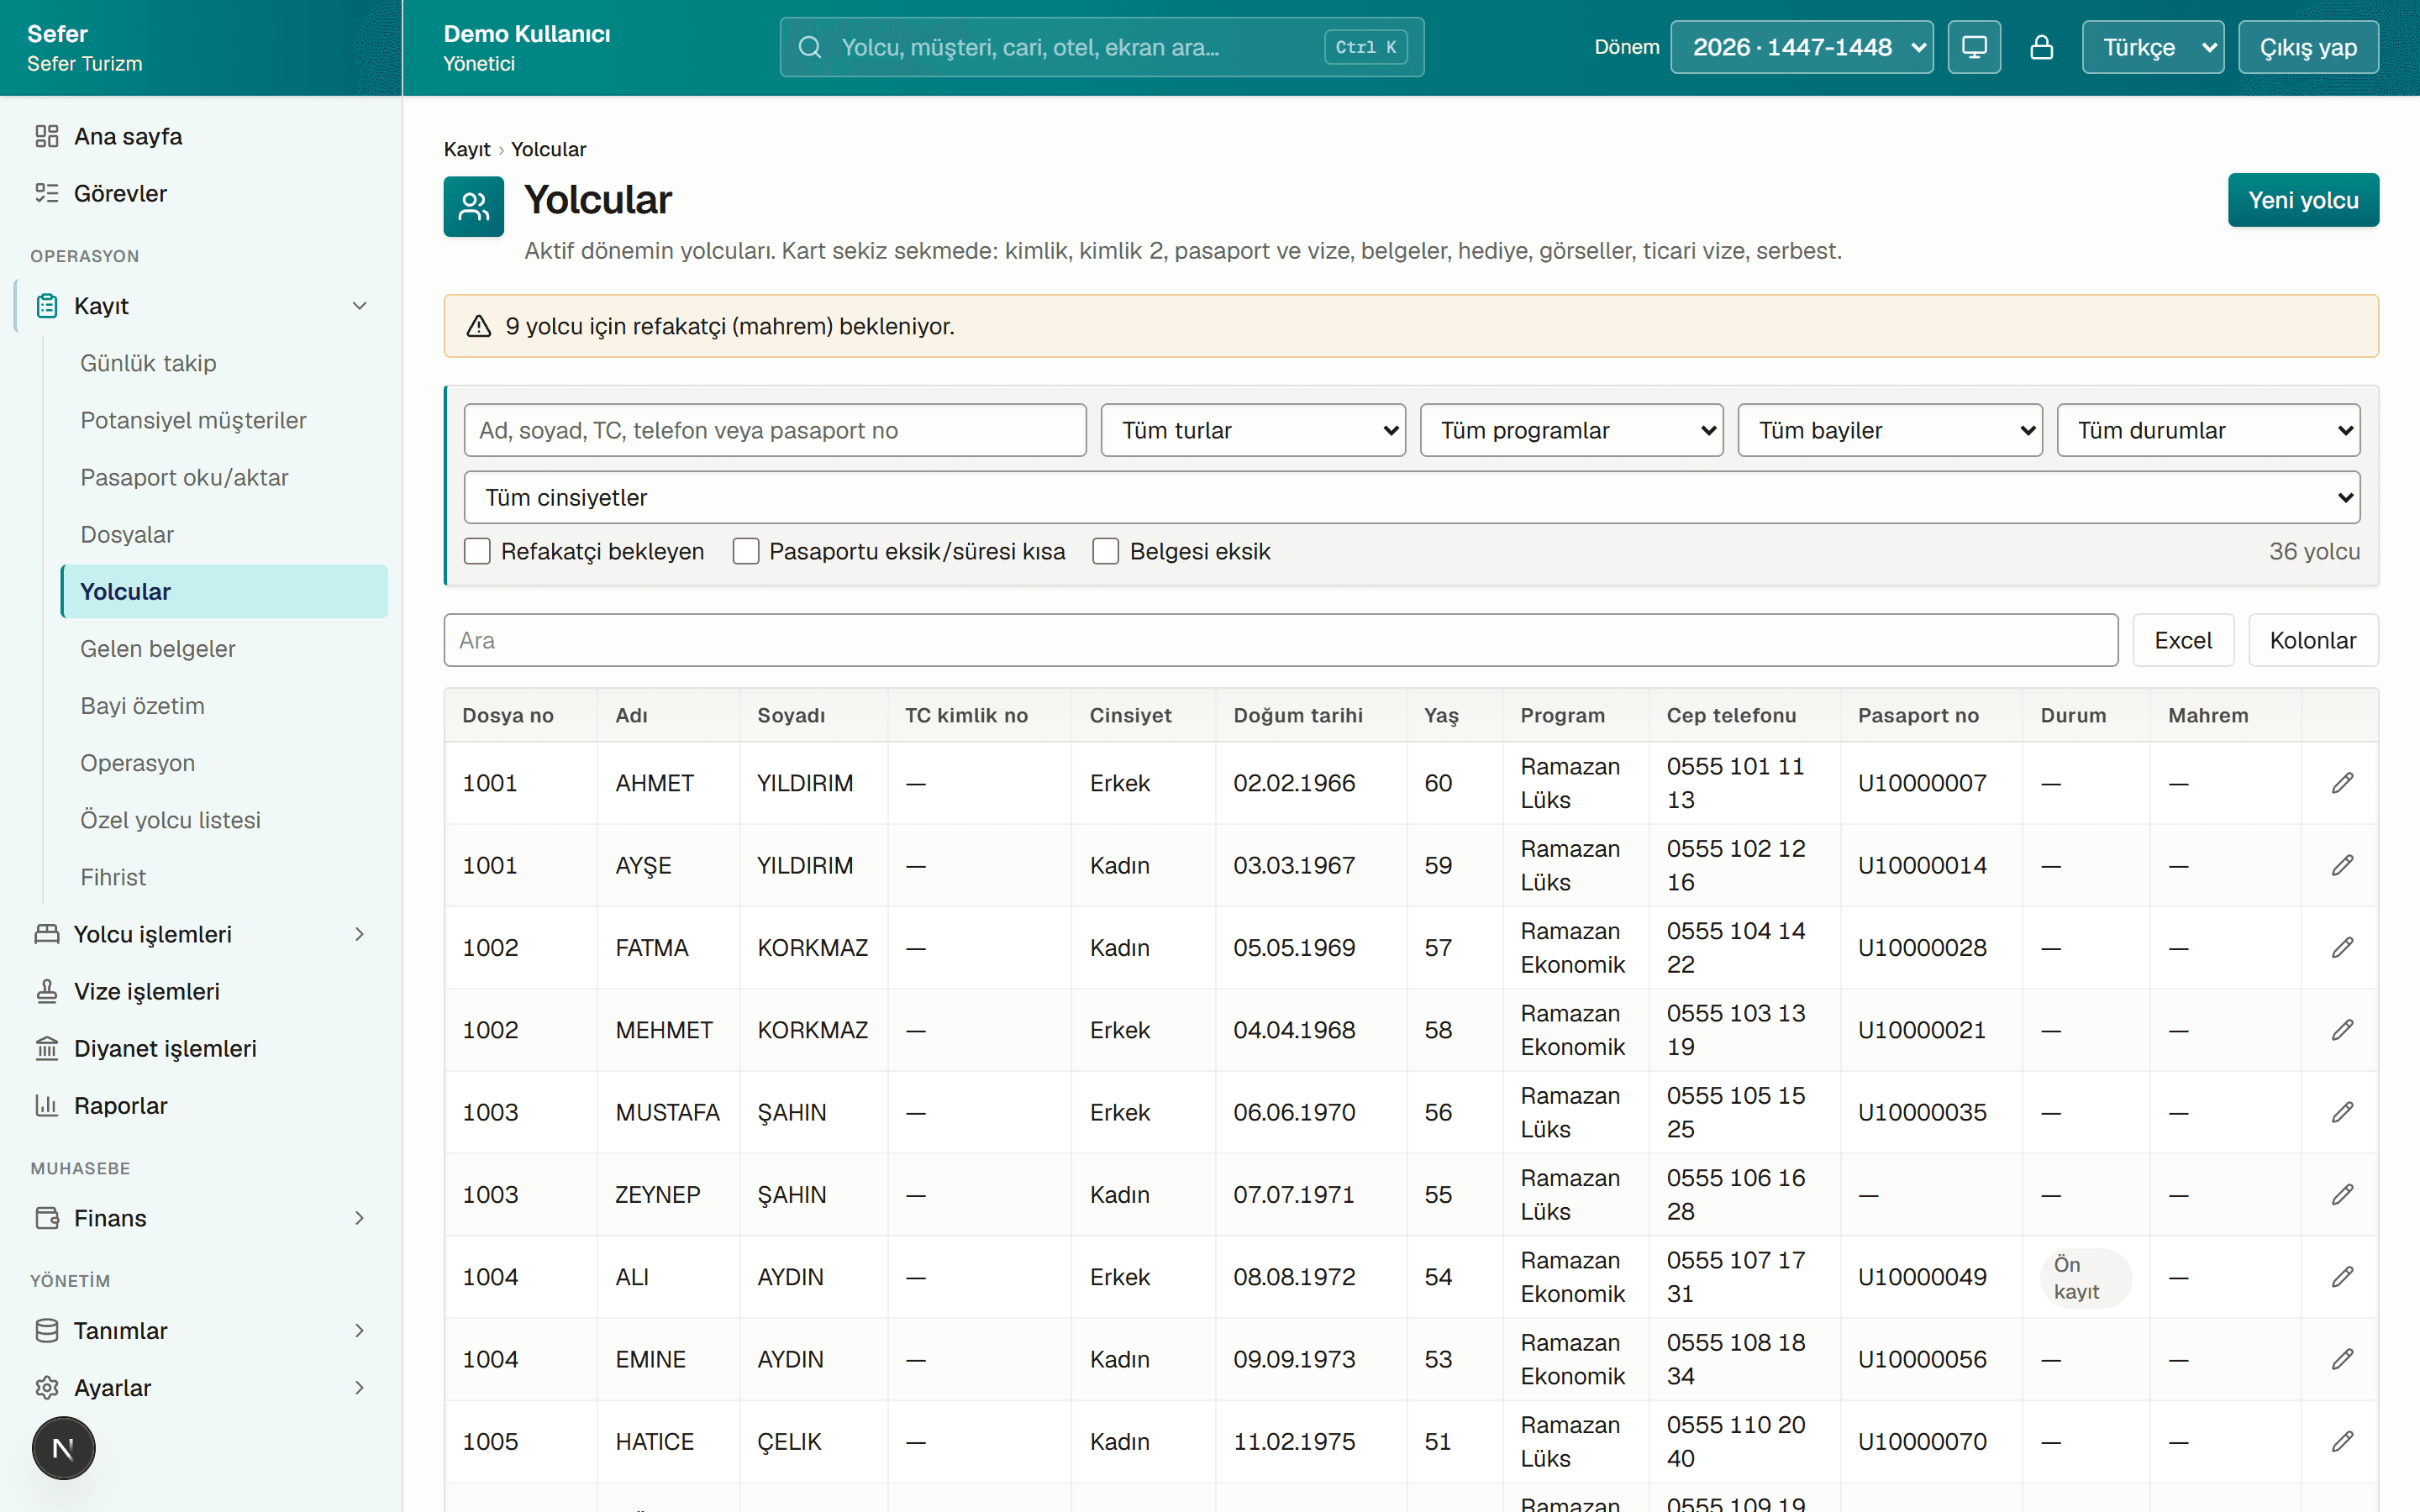
Task: Click the Yolcular page icon beside title
Action: point(473,206)
